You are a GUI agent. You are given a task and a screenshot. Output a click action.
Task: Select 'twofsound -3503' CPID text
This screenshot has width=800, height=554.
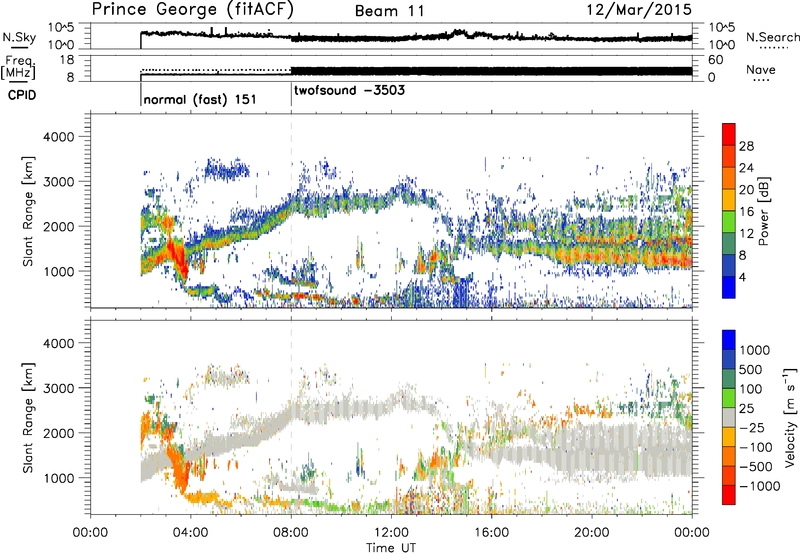(x=349, y=90)
